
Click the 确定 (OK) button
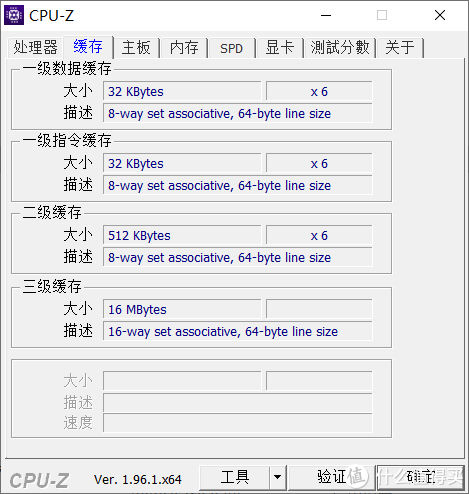tap(421, 477)
